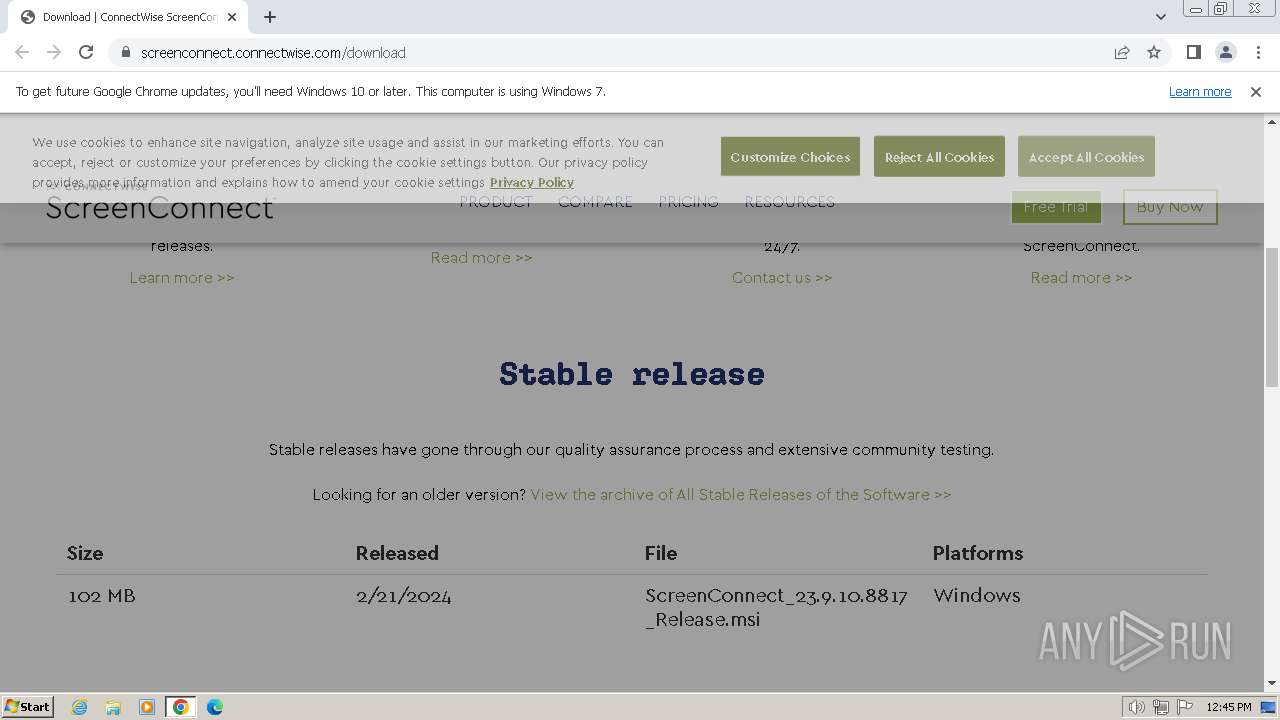The width and height of the screenshot is (1280, 720).
Task: Click the Free Trial button
Action: (1056, 207)
